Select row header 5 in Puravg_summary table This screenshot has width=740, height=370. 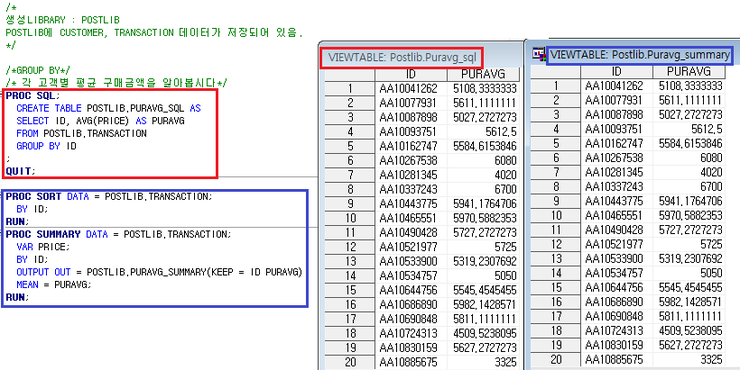click(x=555, y=143)
